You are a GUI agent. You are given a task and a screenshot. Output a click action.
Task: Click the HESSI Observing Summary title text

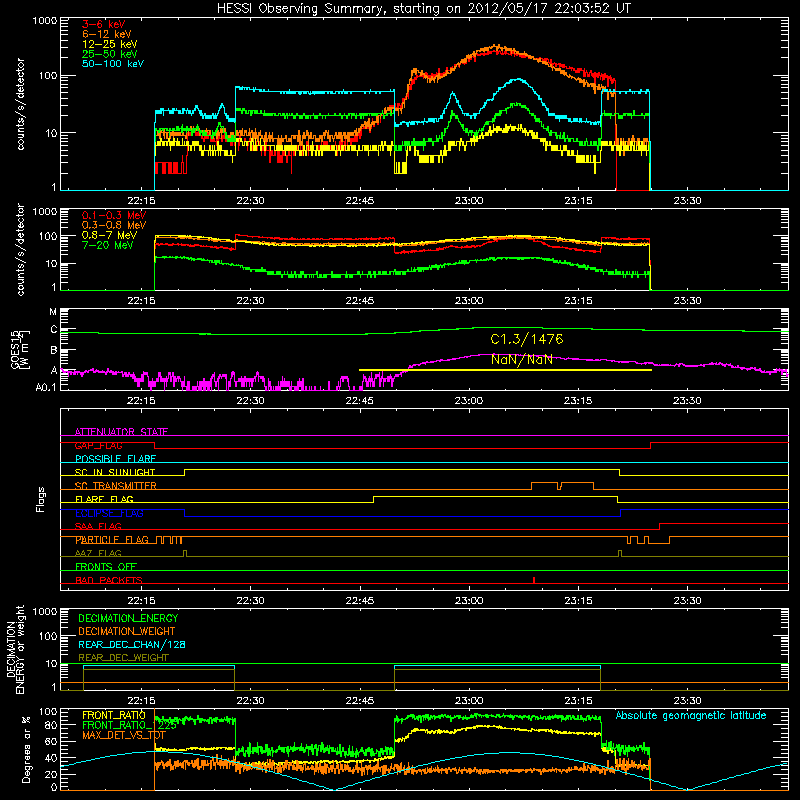click(x=423, y=9)
